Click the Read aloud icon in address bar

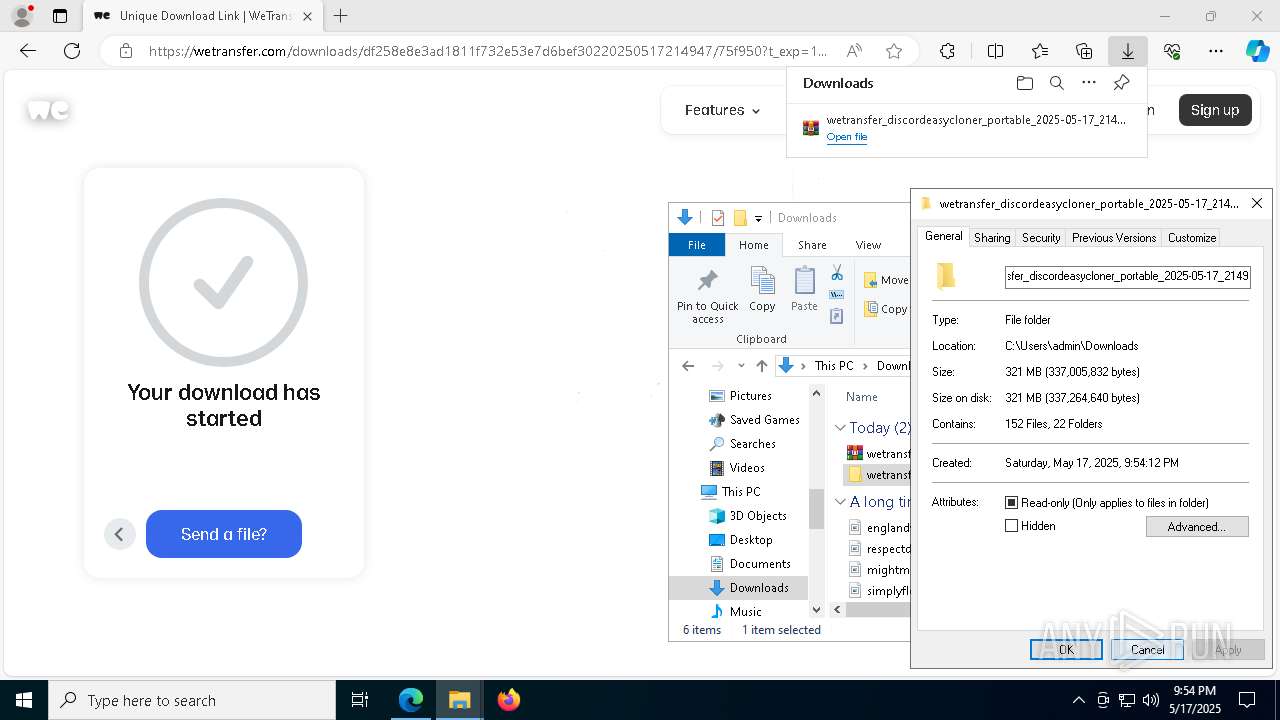point(854,51)
